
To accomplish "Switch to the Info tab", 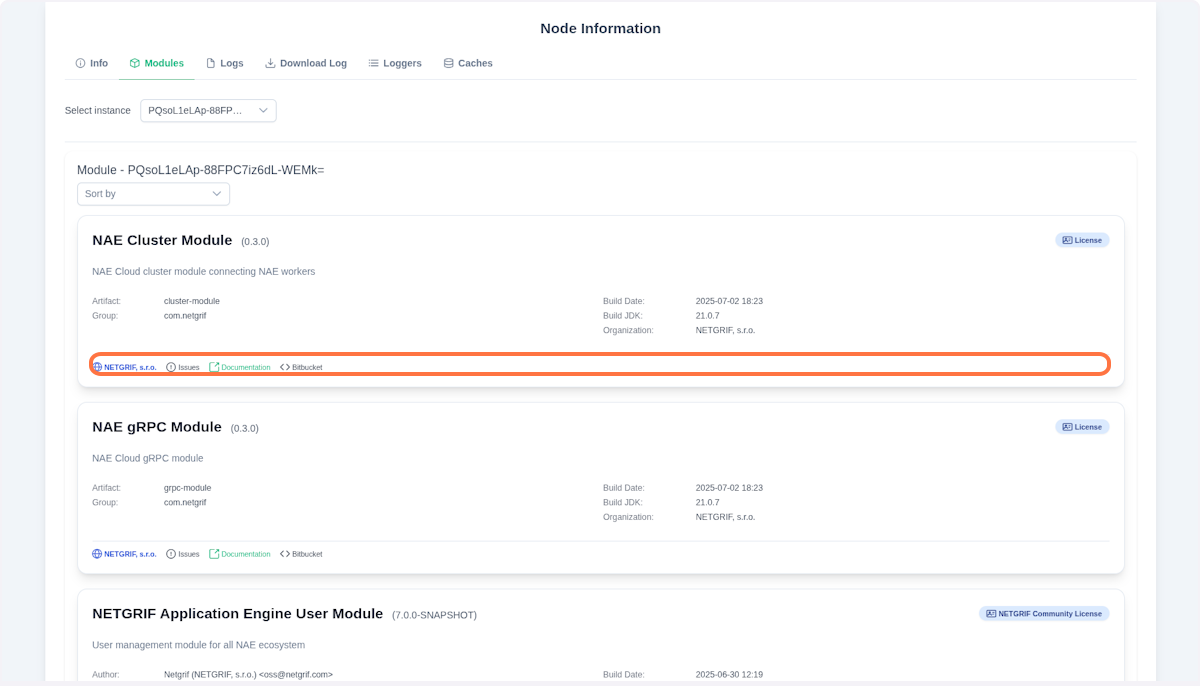I will [x=92, y=62].
